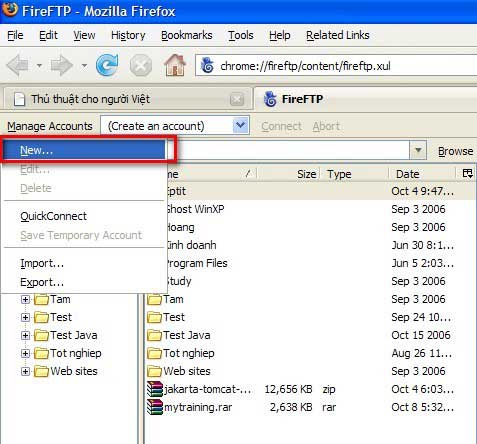Open the Forward button history dropdown arrow
The height and width of the screenshot is (444, 477).
[x=84, y=66]
